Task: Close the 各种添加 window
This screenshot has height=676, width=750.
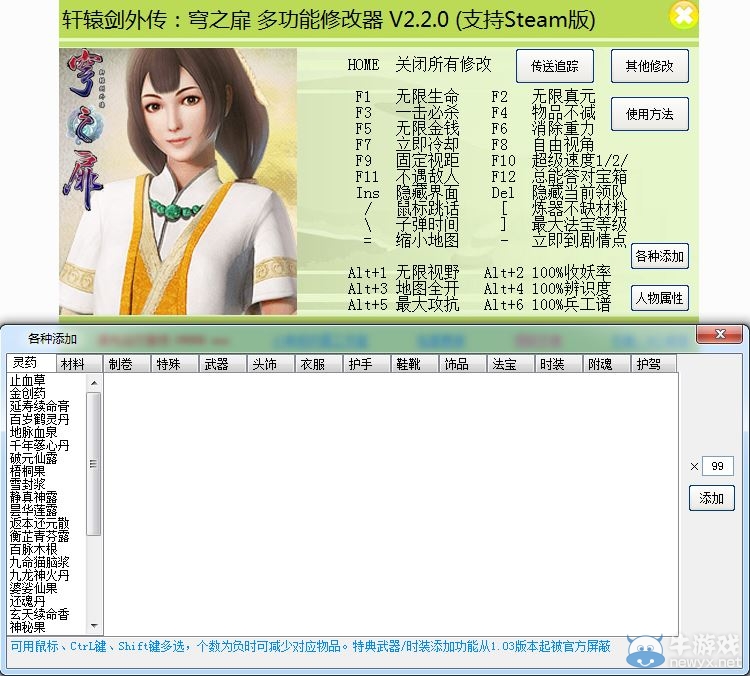Action: pos(720,334)
